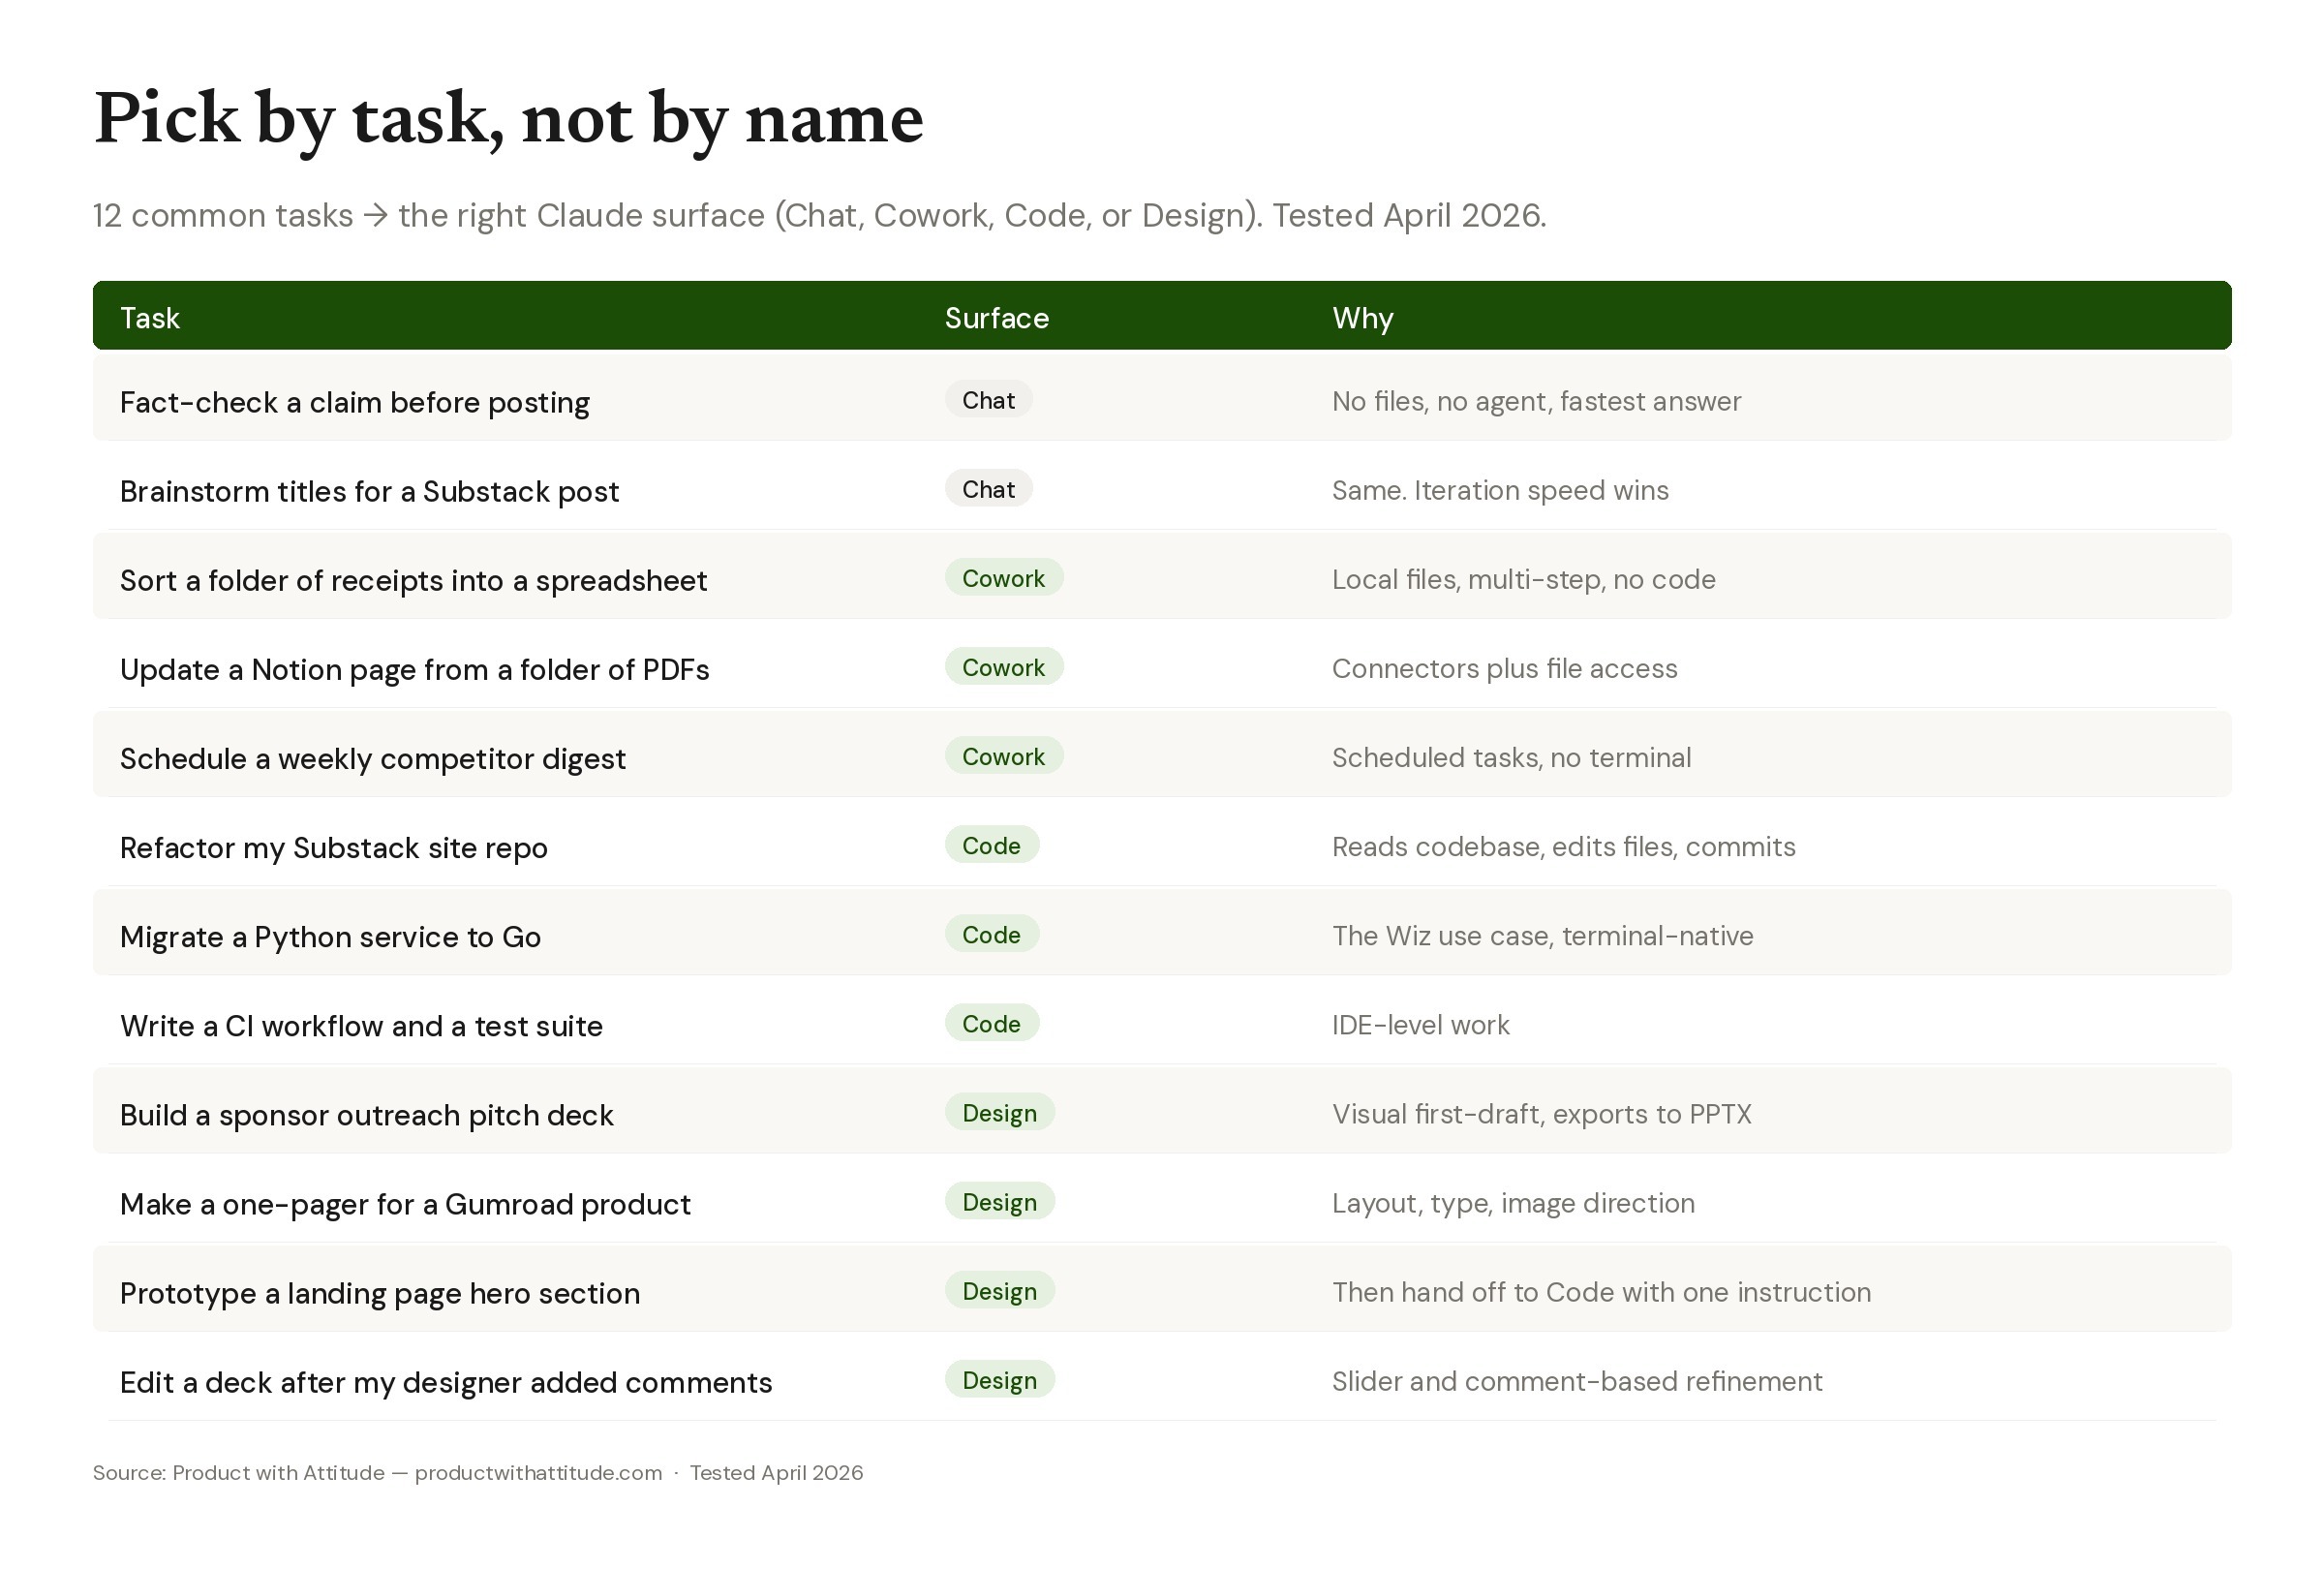Click 'Then hand off to Code' explanation text
The height and width of the screenshot is (1569, 2324).
(x=1600, y=1291)
